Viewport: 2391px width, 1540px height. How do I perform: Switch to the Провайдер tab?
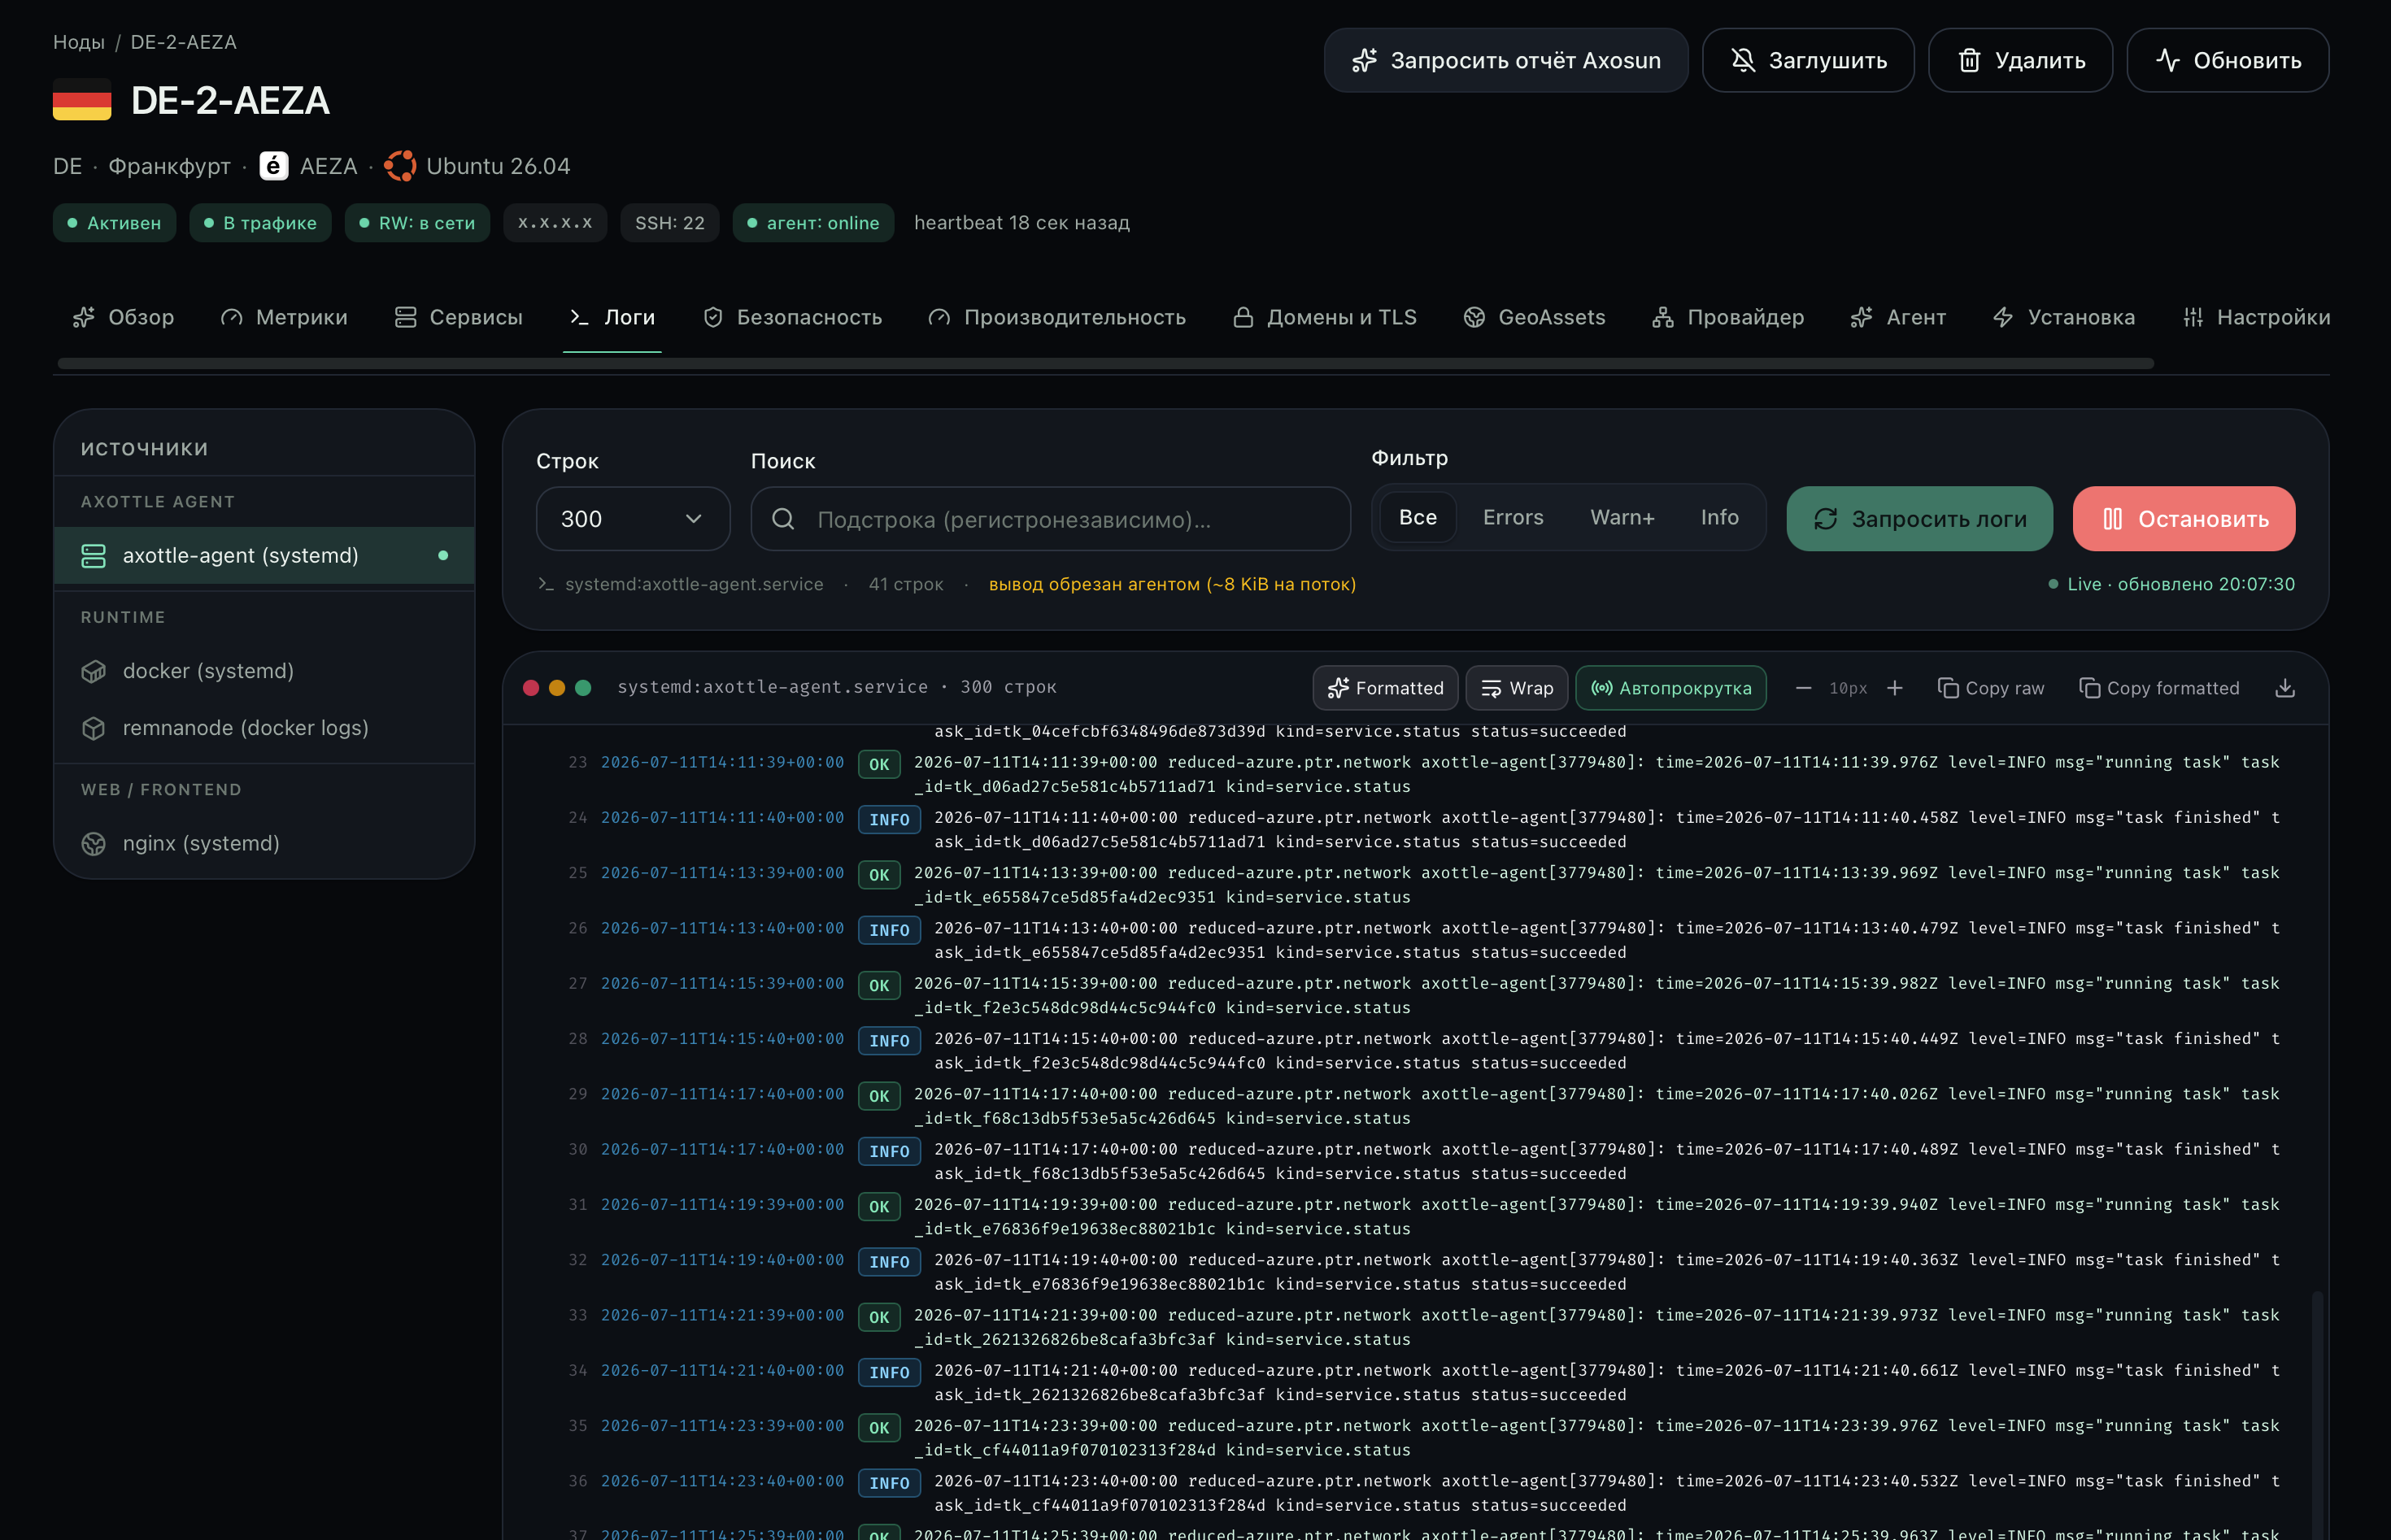(1729, 317)
